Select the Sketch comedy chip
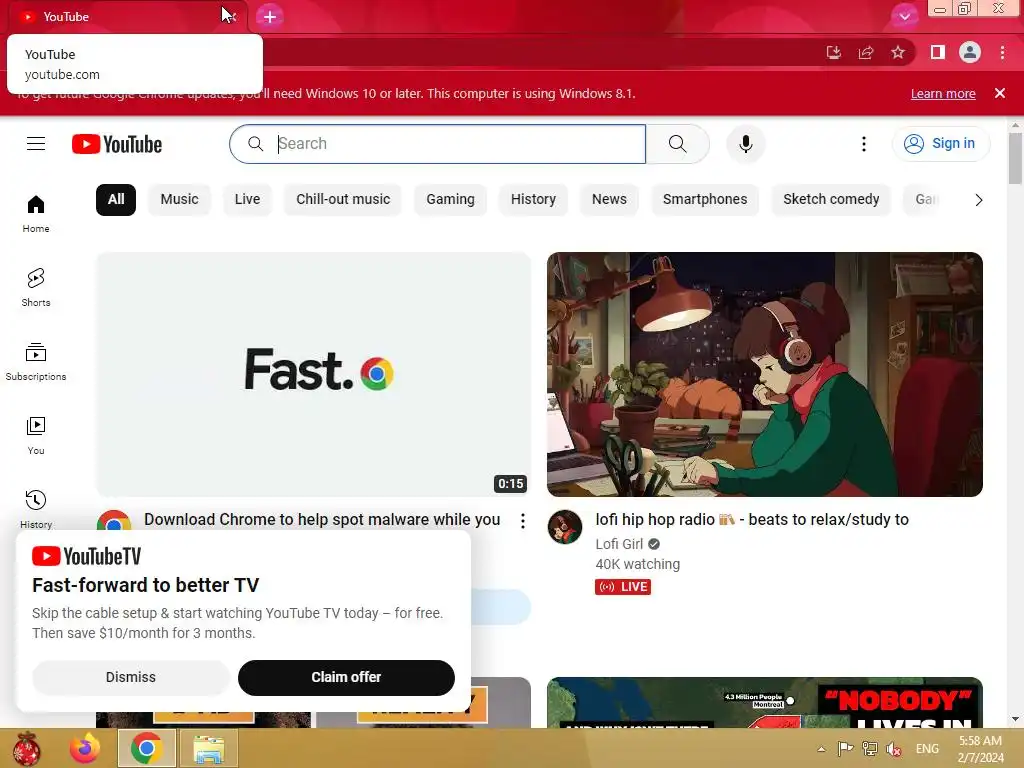1024x768 pixels. 831,200
